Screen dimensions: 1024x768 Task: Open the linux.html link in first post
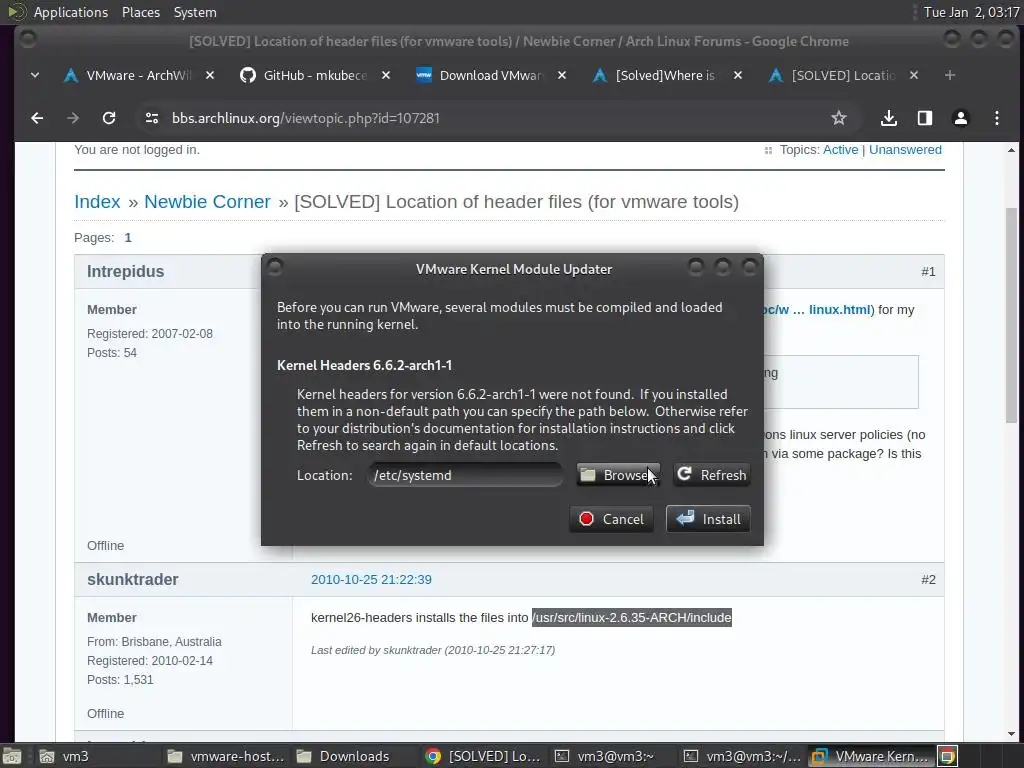click(x=818, y=310)
